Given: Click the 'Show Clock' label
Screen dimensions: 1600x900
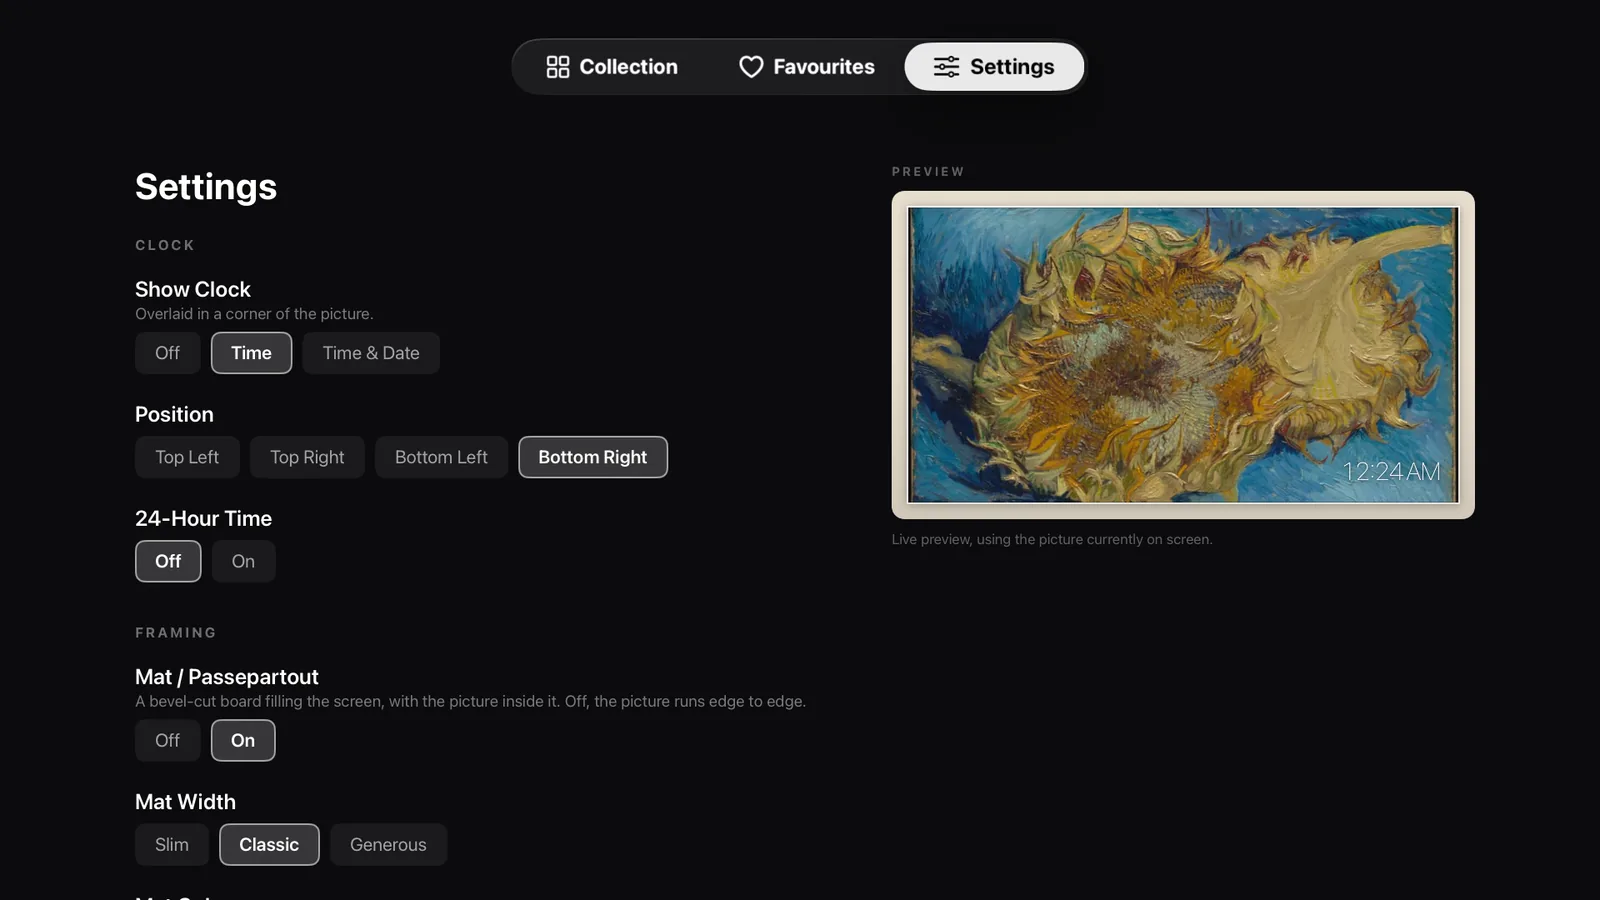Looking at the screenshot, I should coord(193,289).
